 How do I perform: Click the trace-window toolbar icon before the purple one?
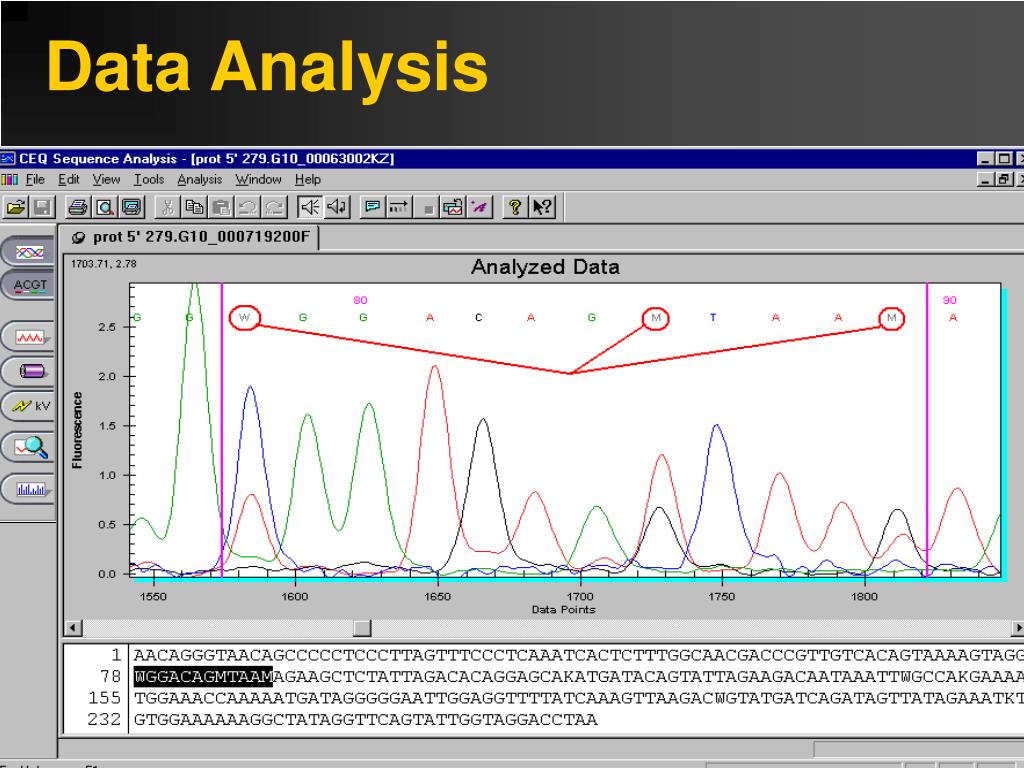452,208
